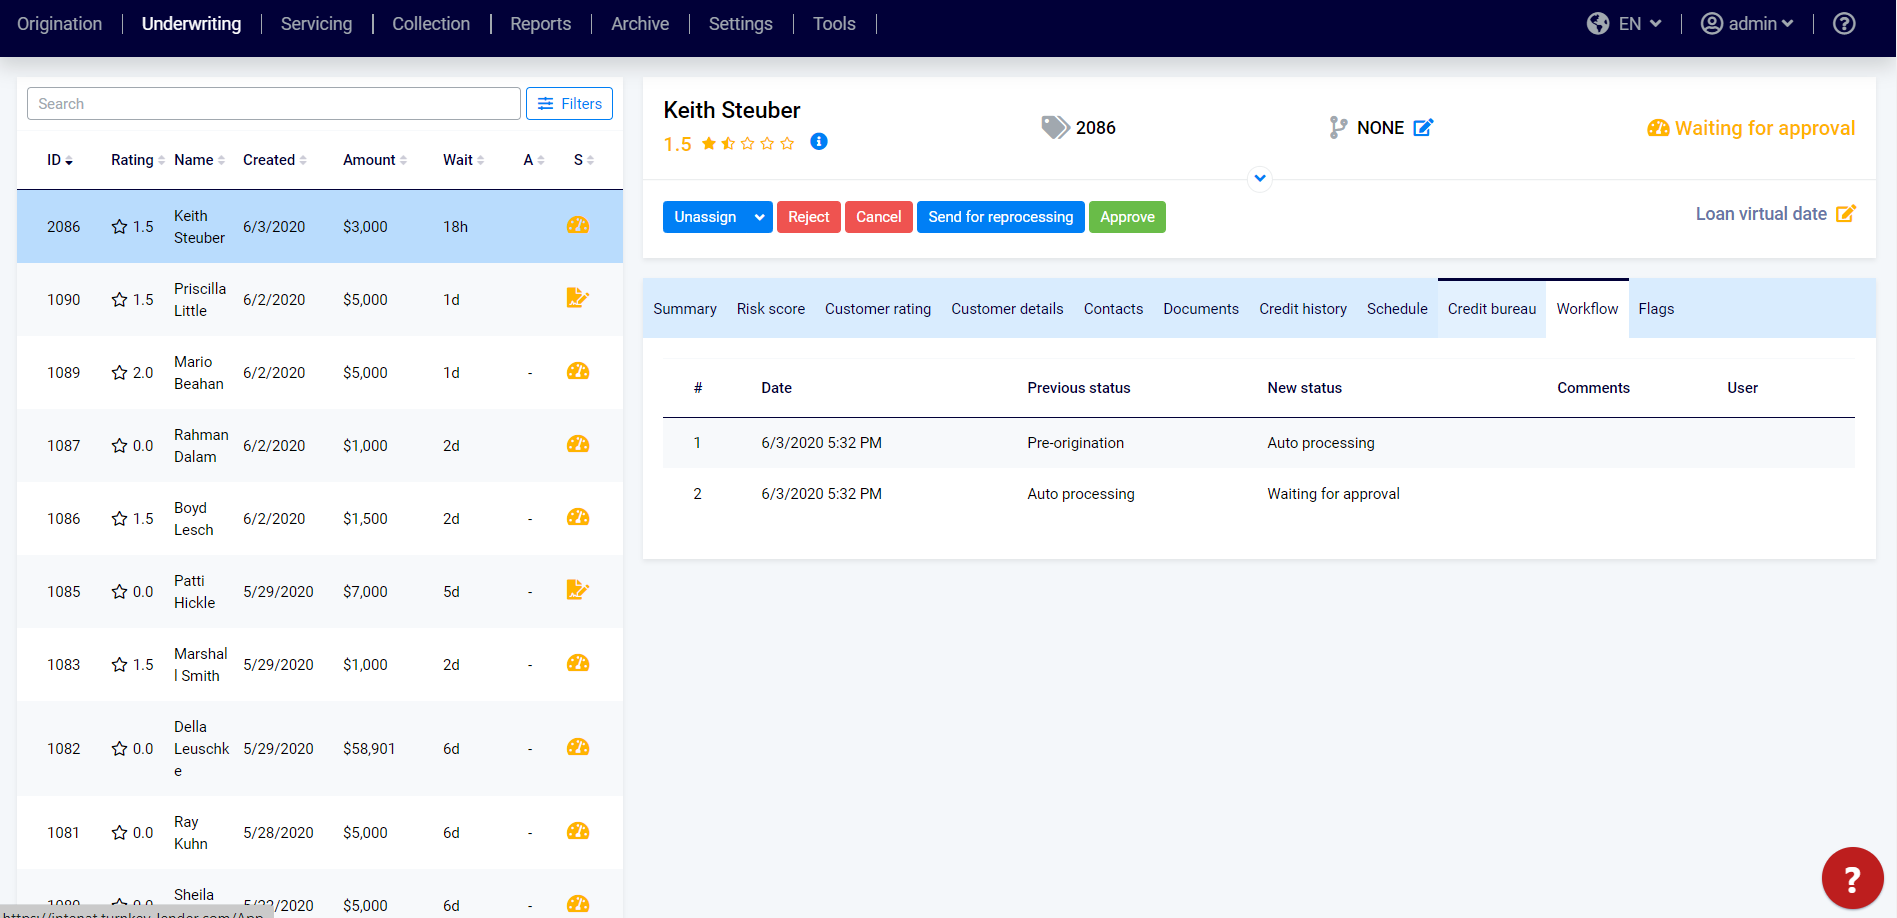The image size is (1897, 918).
Task: Open the Schedule tab
Action: [1397, 309]
